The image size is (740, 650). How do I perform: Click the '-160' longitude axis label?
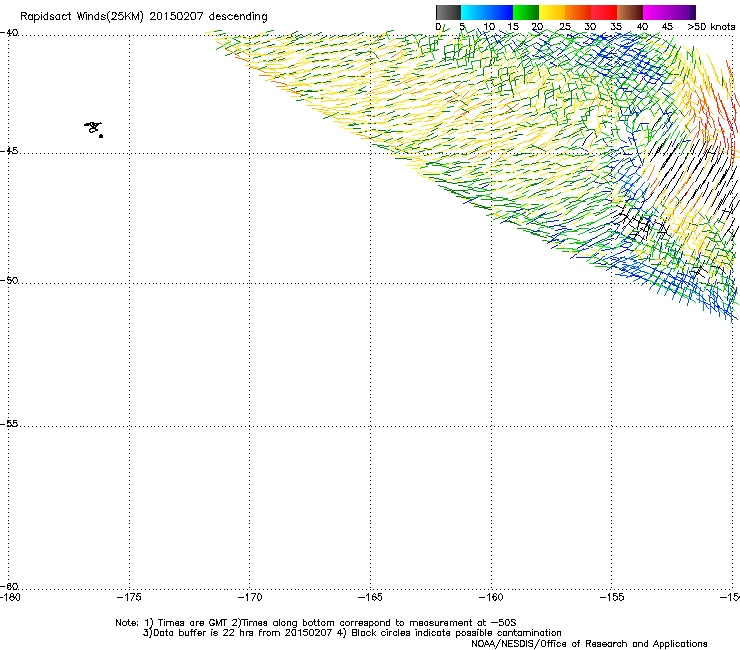coord(491,597)
